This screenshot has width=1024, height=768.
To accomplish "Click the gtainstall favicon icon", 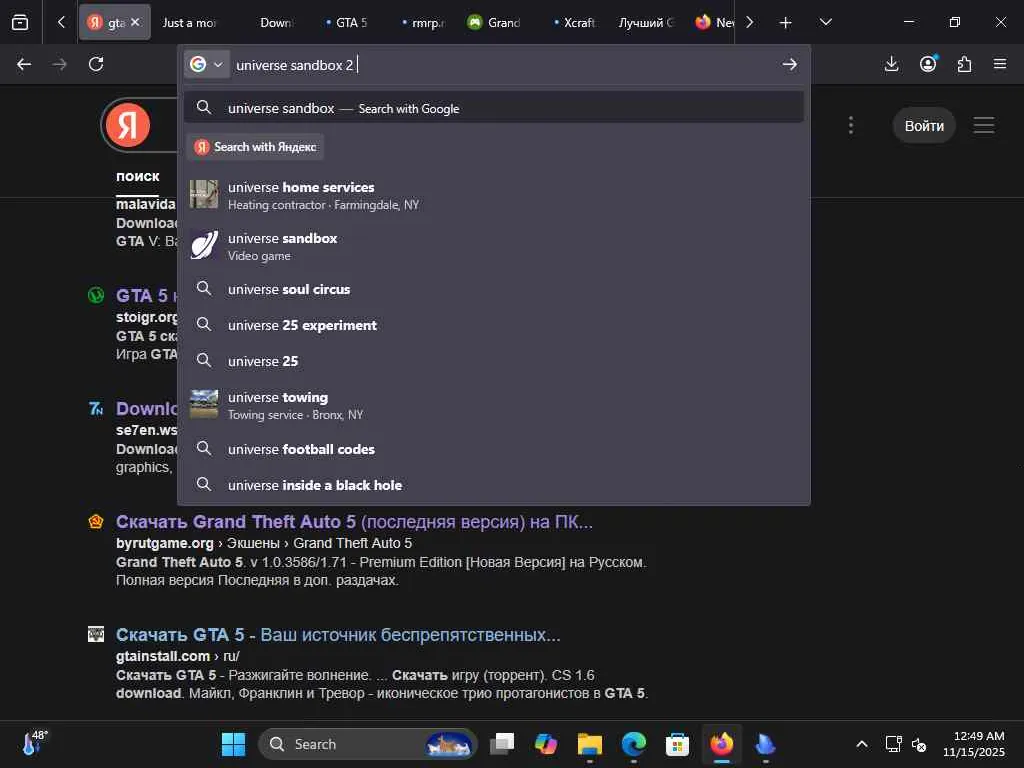I will [96, 634].
